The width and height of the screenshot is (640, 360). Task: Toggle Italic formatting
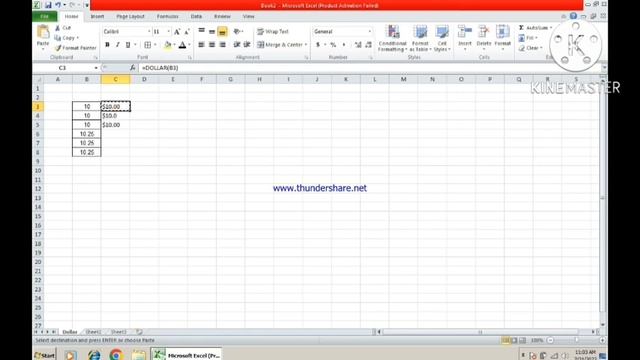pos(118,45)
